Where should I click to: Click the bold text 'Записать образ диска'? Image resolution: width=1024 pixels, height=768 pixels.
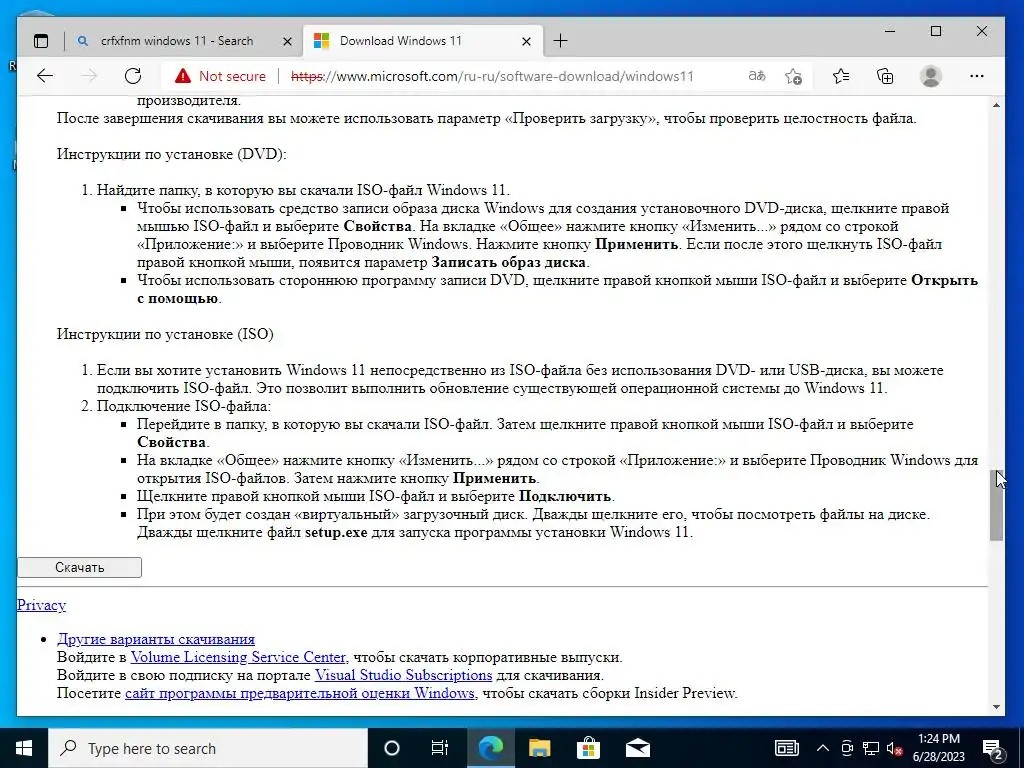click(509, 263)
